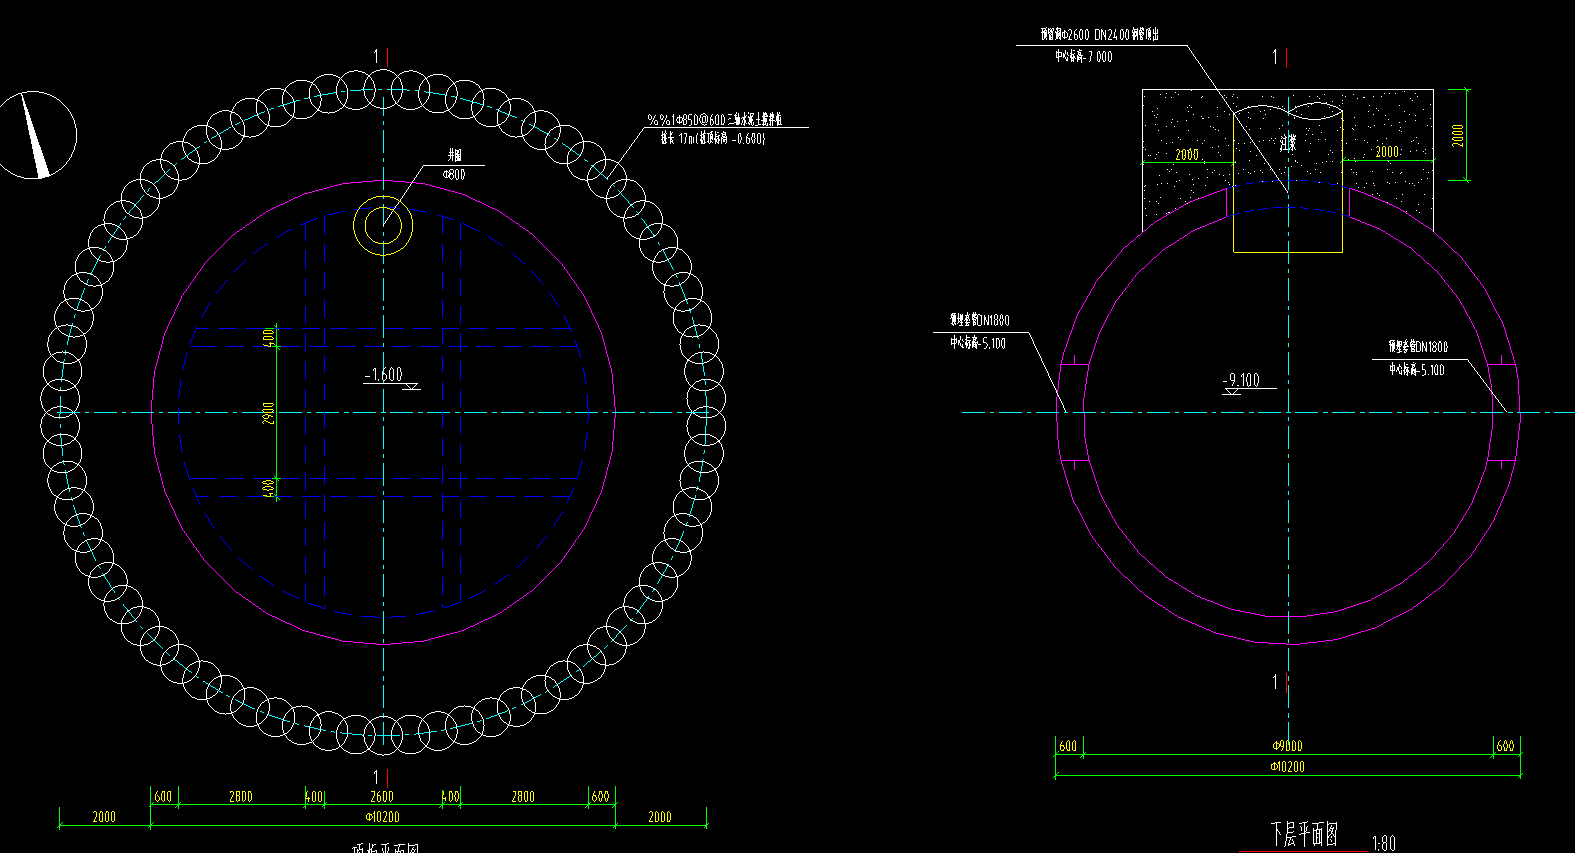The width and height of the screenshot is (1575, 853).
Task: Click the Φ2600 DN2400 reserved hole label
Action: point(1100,34)
